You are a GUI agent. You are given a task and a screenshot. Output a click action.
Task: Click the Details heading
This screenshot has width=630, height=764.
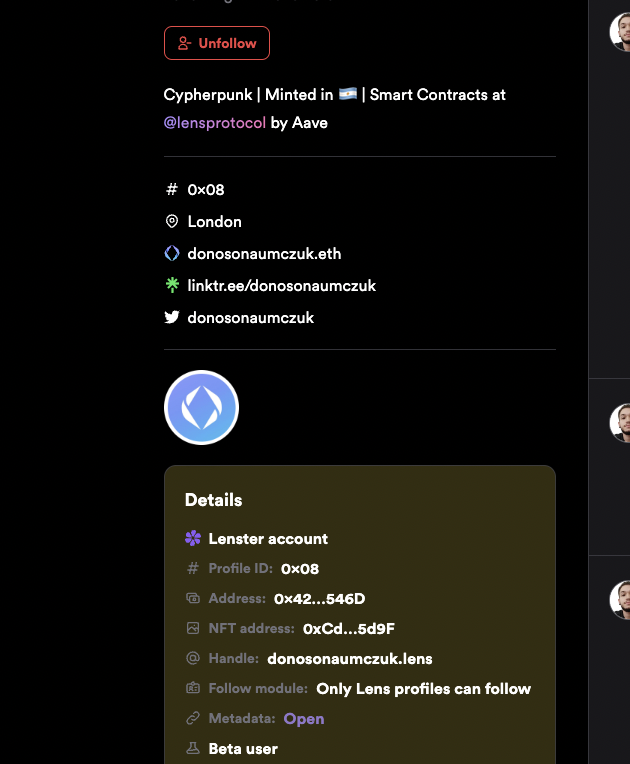(x=213, y=500)
